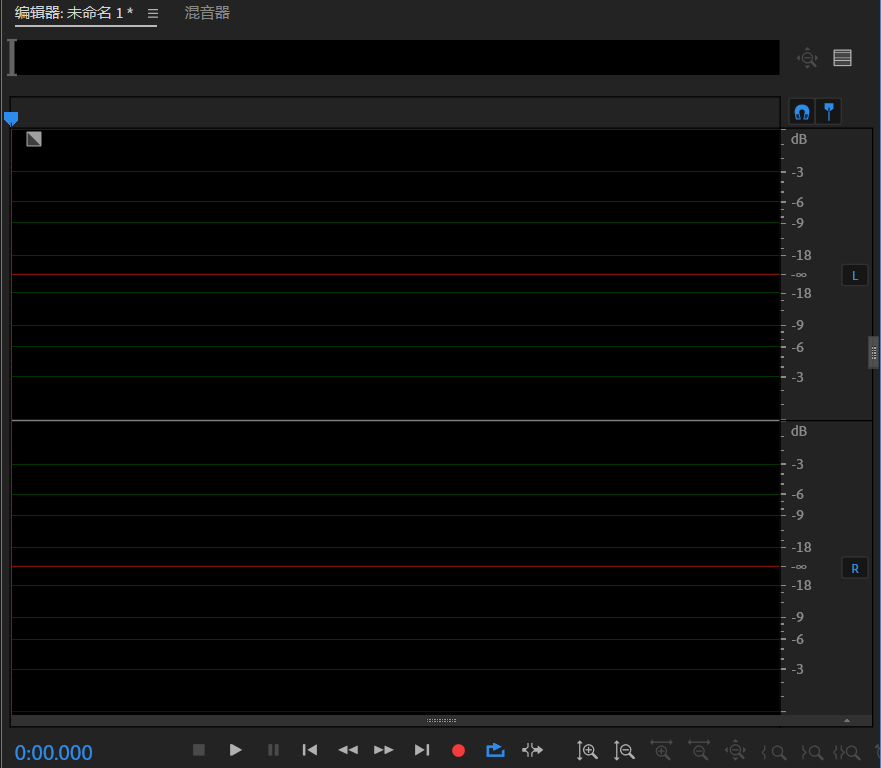Toggle loop playback
This screenshot has width=881, height=768.
pos(495,750)
